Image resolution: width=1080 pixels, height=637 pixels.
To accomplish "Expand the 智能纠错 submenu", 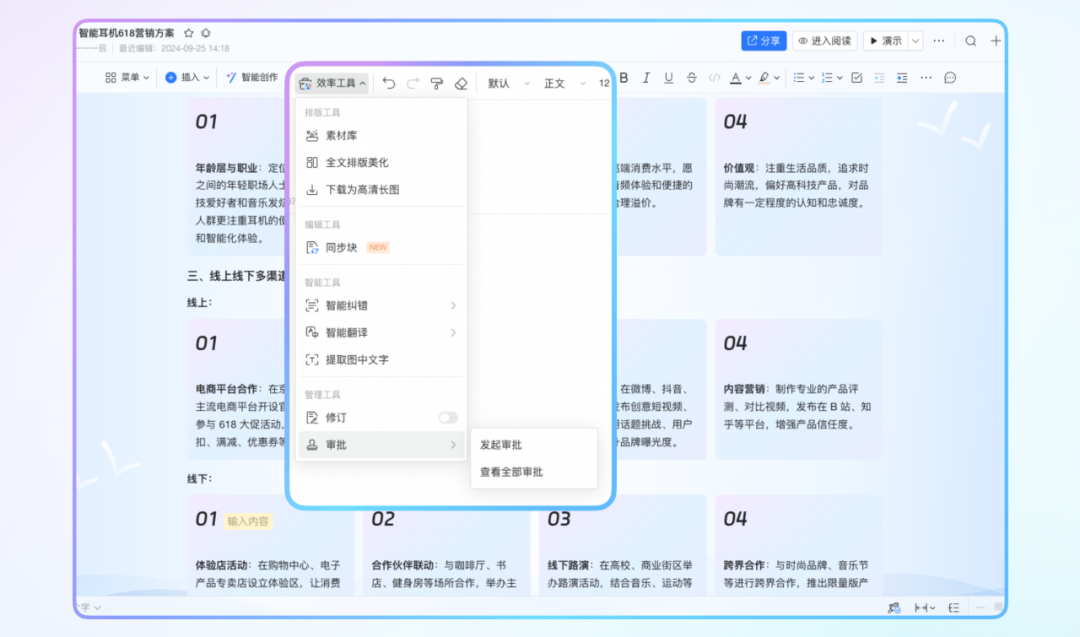I will pyautogui.click(x=381, y=305).
